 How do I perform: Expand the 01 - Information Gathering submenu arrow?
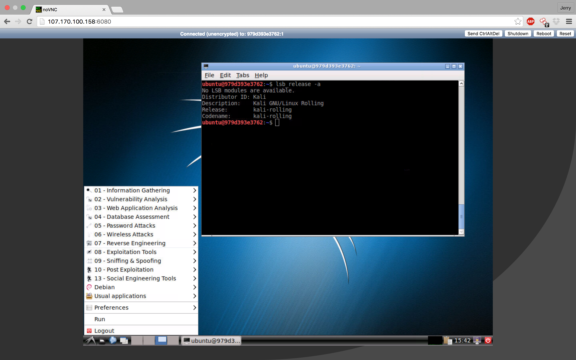point(194,190)
